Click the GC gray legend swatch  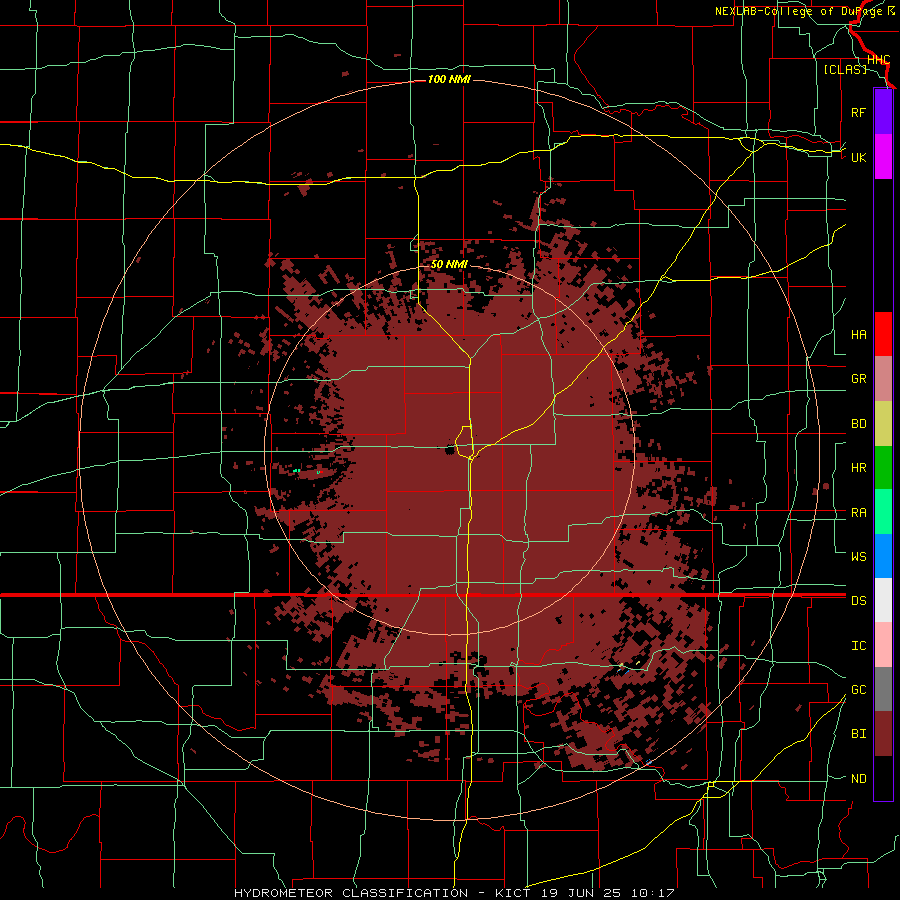pyautogui.click(x=883, y=689)
